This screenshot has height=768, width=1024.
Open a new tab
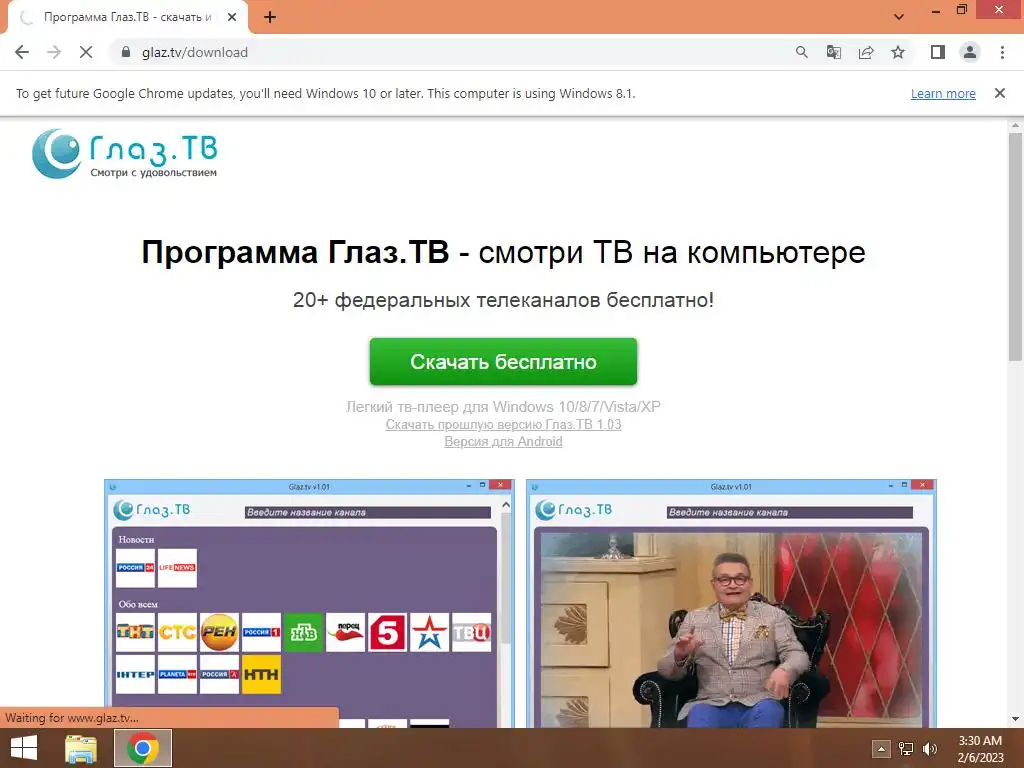(x=270, y=18)
